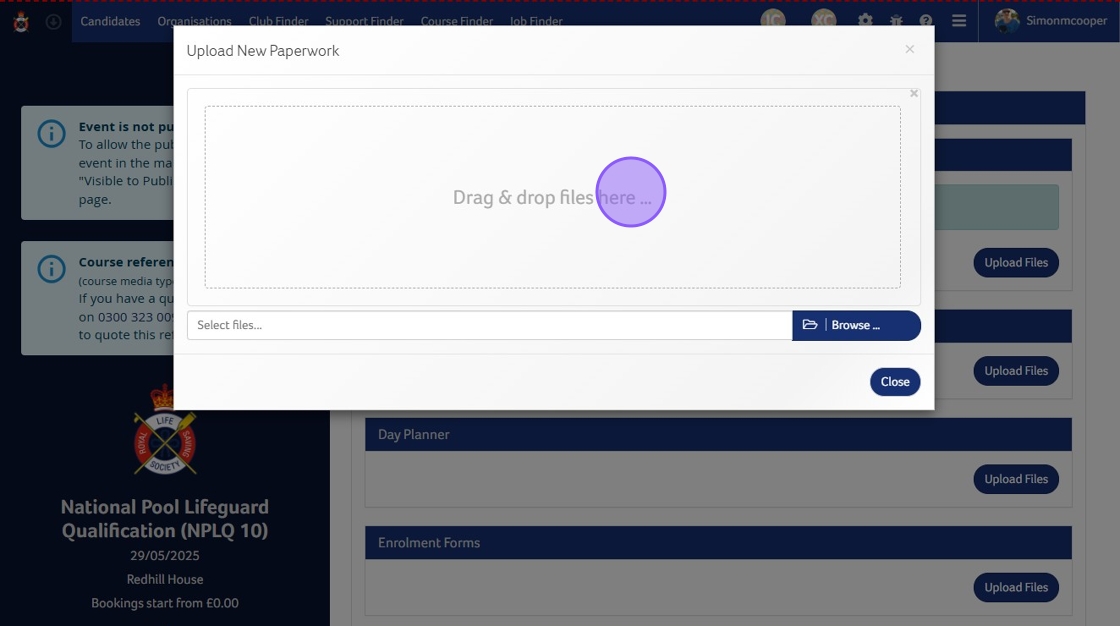Click the Redhill House venue text
Viewport: 1120px width, 626px height.
tap(165, 580)
